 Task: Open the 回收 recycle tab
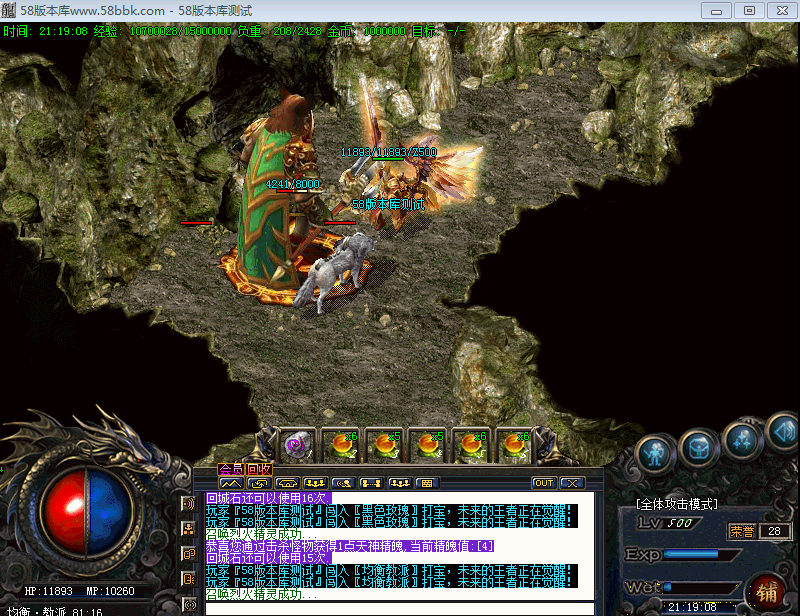pos(259,469)
